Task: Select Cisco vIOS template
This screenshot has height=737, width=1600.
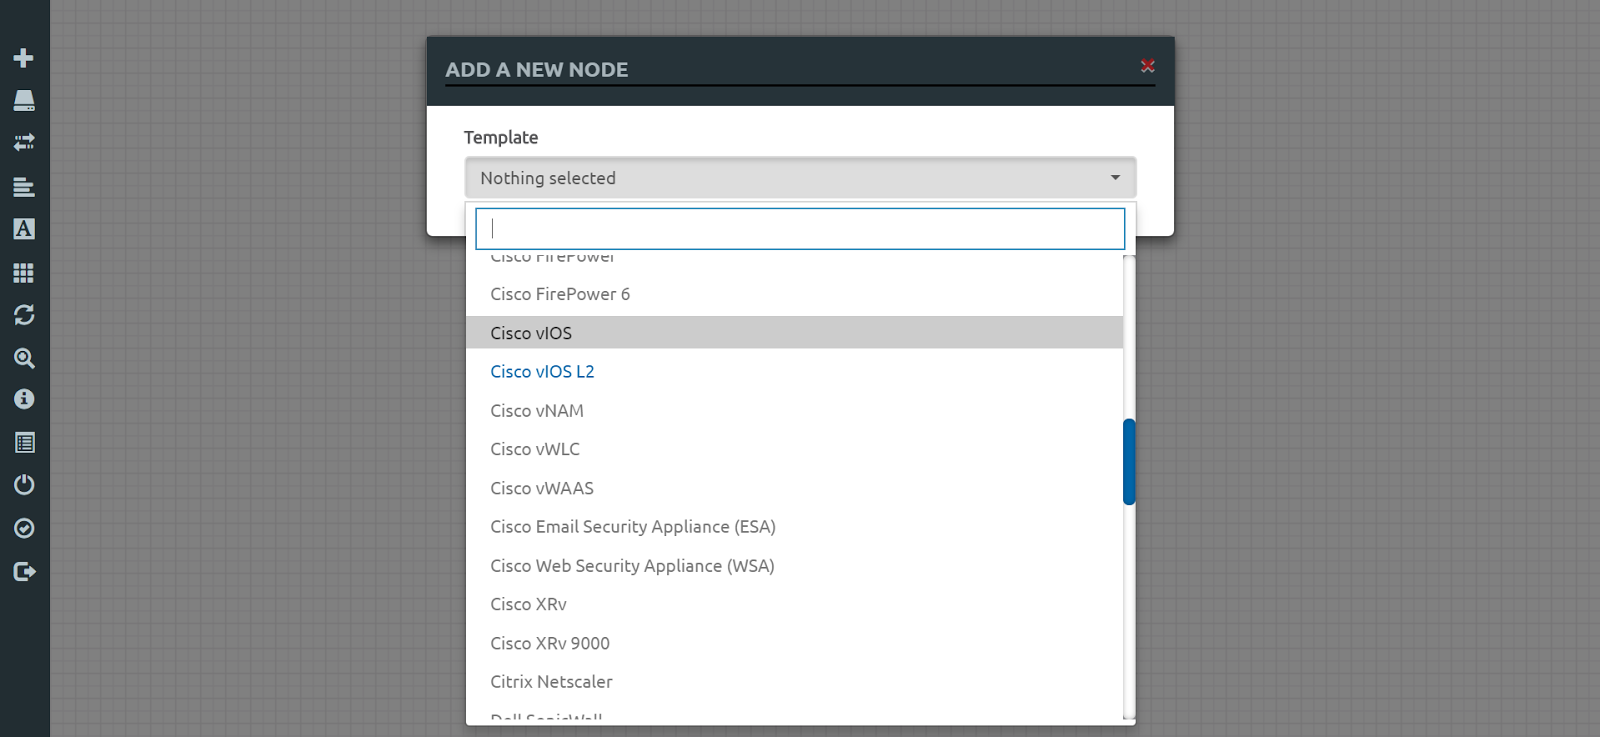Action: 794,333
